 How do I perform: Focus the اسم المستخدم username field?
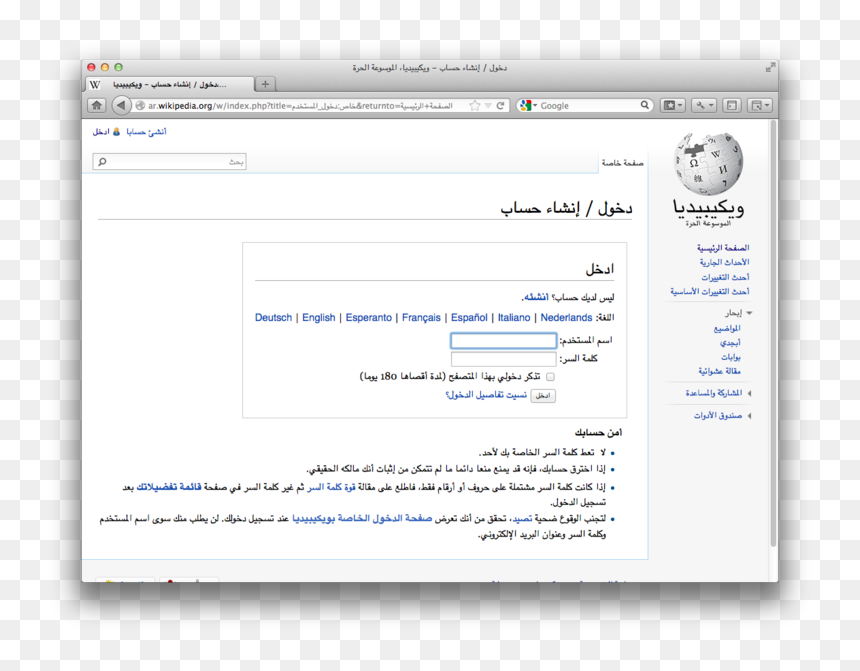pyautogui.click(x=503, y=341)
